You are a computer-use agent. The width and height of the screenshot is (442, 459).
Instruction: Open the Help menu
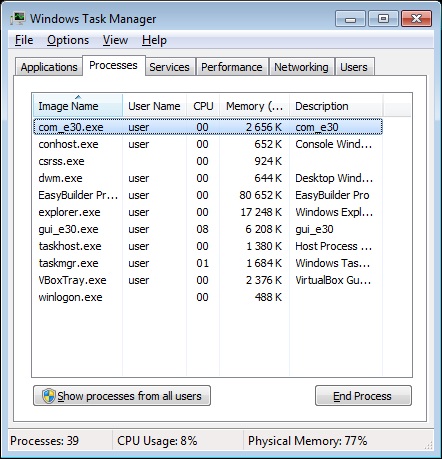(x=154, y=40)
